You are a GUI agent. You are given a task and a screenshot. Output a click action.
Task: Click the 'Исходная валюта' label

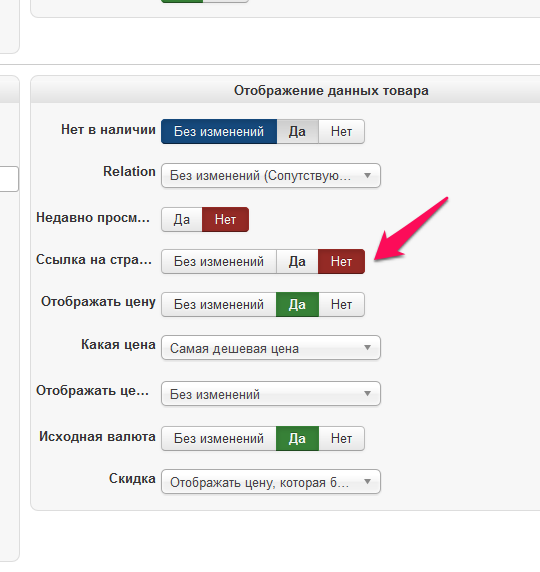97,437
